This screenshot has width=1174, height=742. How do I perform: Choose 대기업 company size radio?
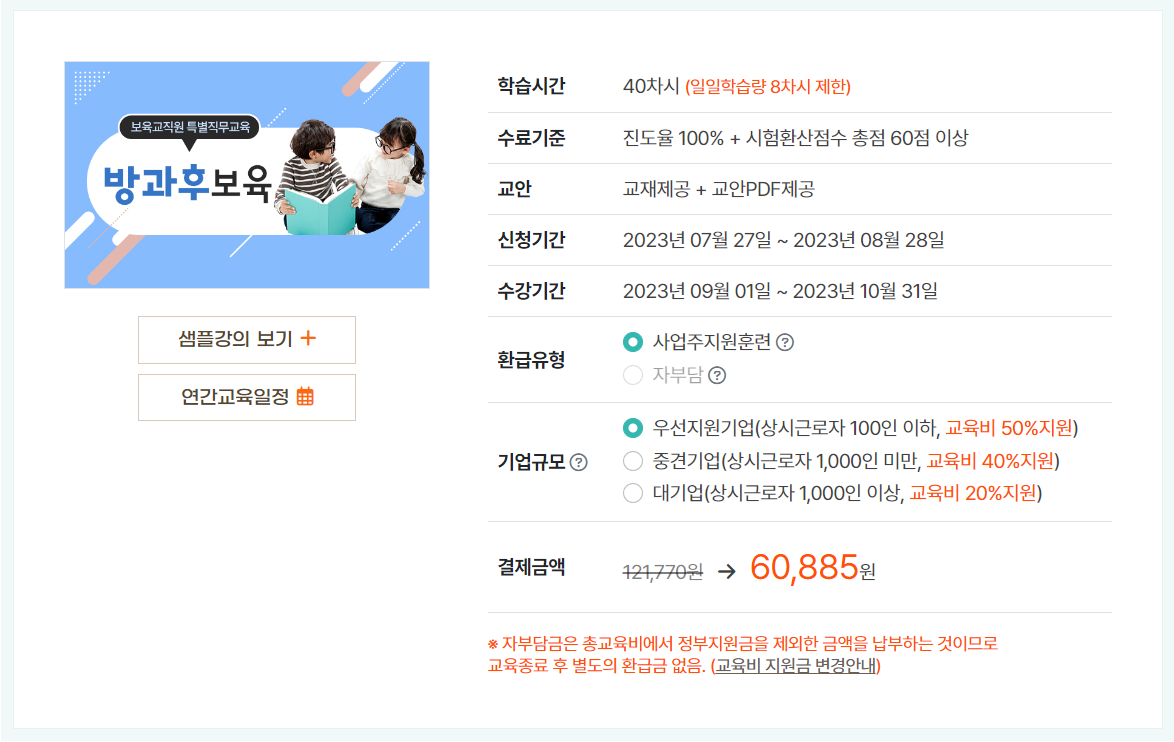click(633, 493)
